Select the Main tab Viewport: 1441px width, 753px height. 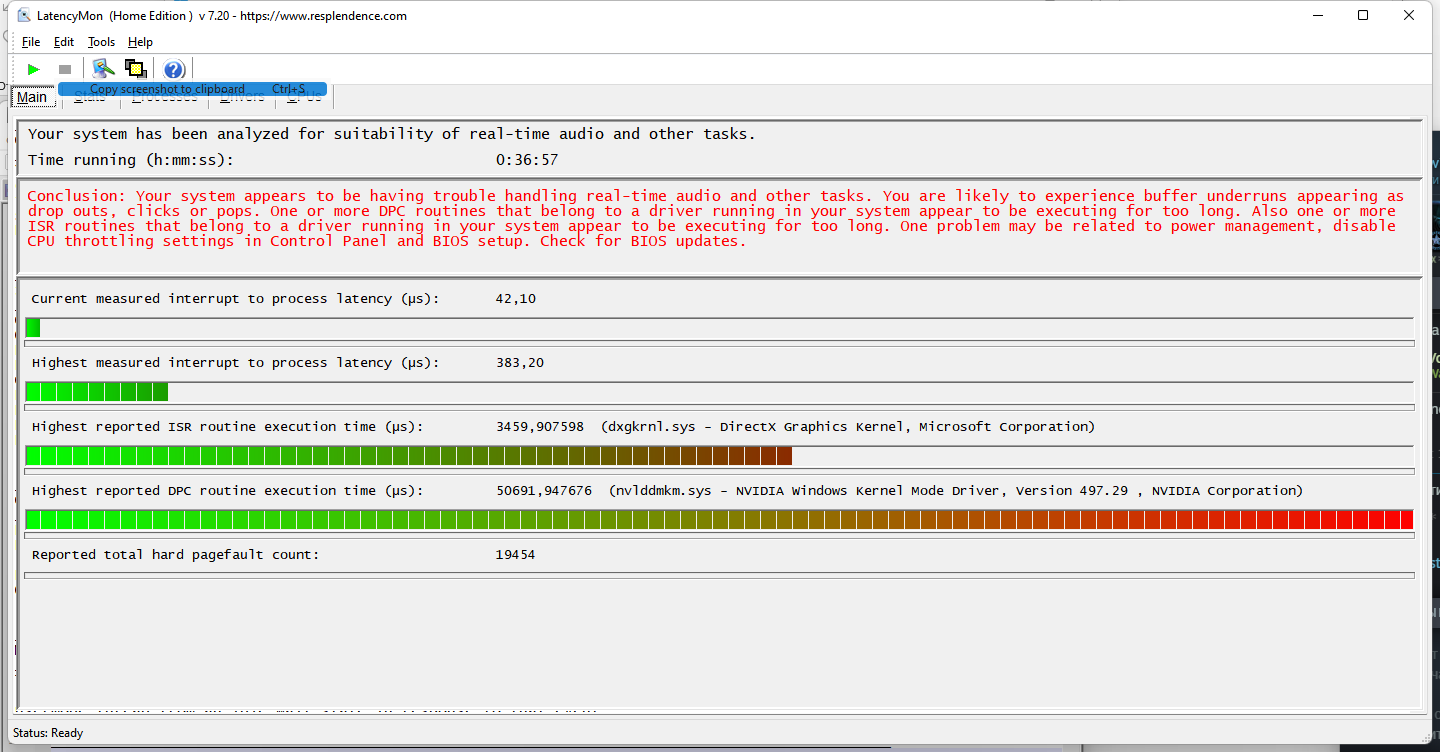tap(31, 98)
